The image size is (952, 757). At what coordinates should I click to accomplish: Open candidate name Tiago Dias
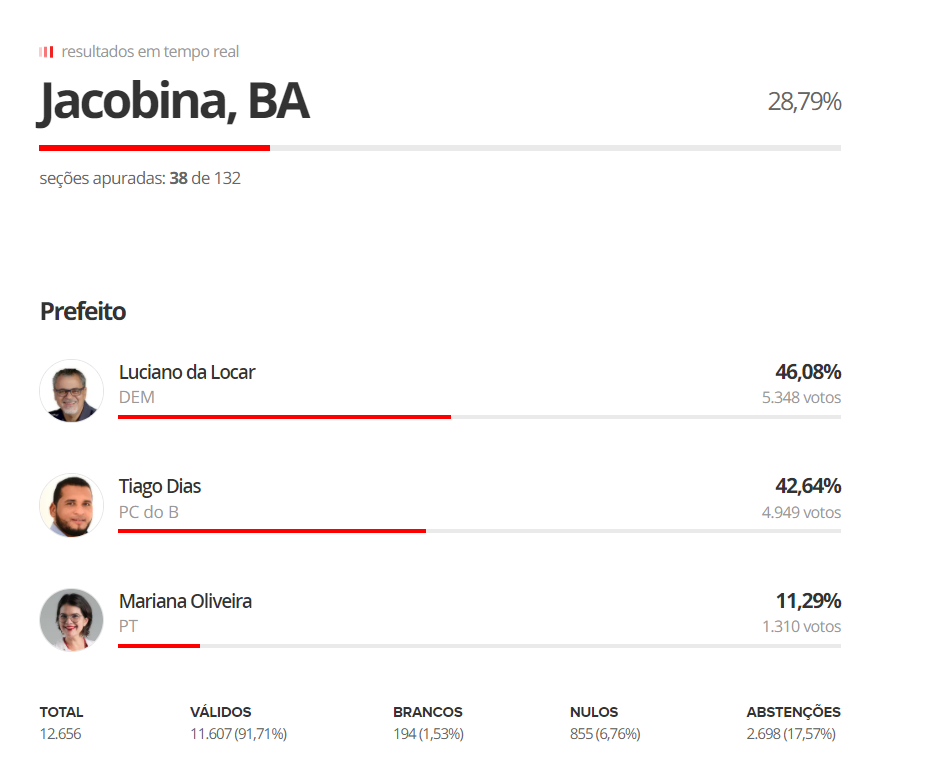(160, 487)
